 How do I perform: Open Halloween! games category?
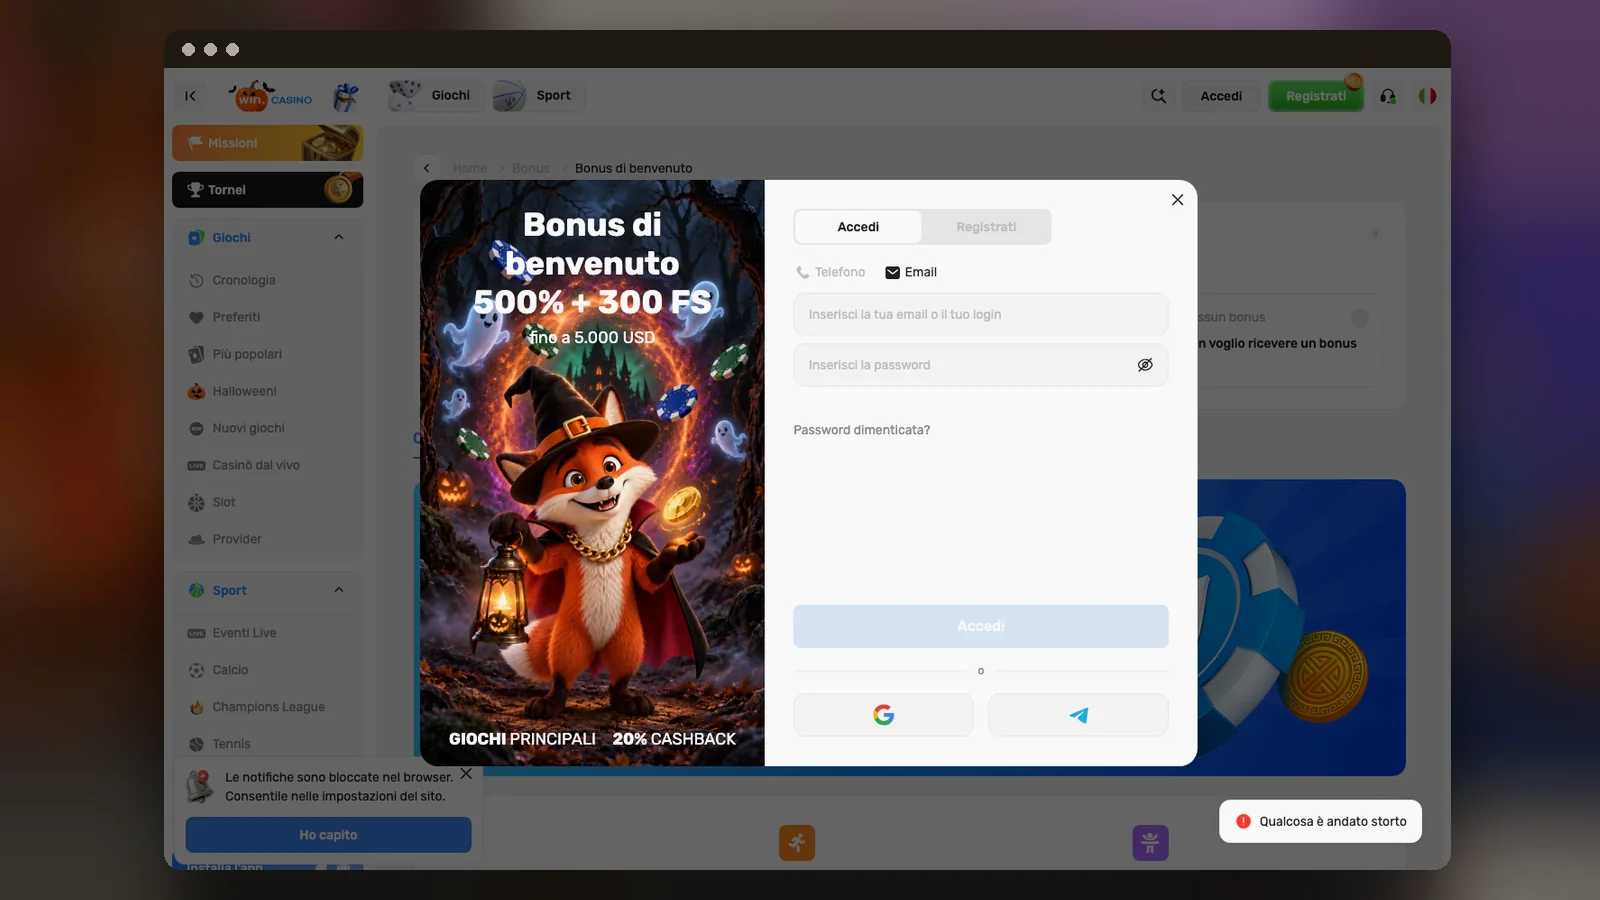tap(244, 391)
